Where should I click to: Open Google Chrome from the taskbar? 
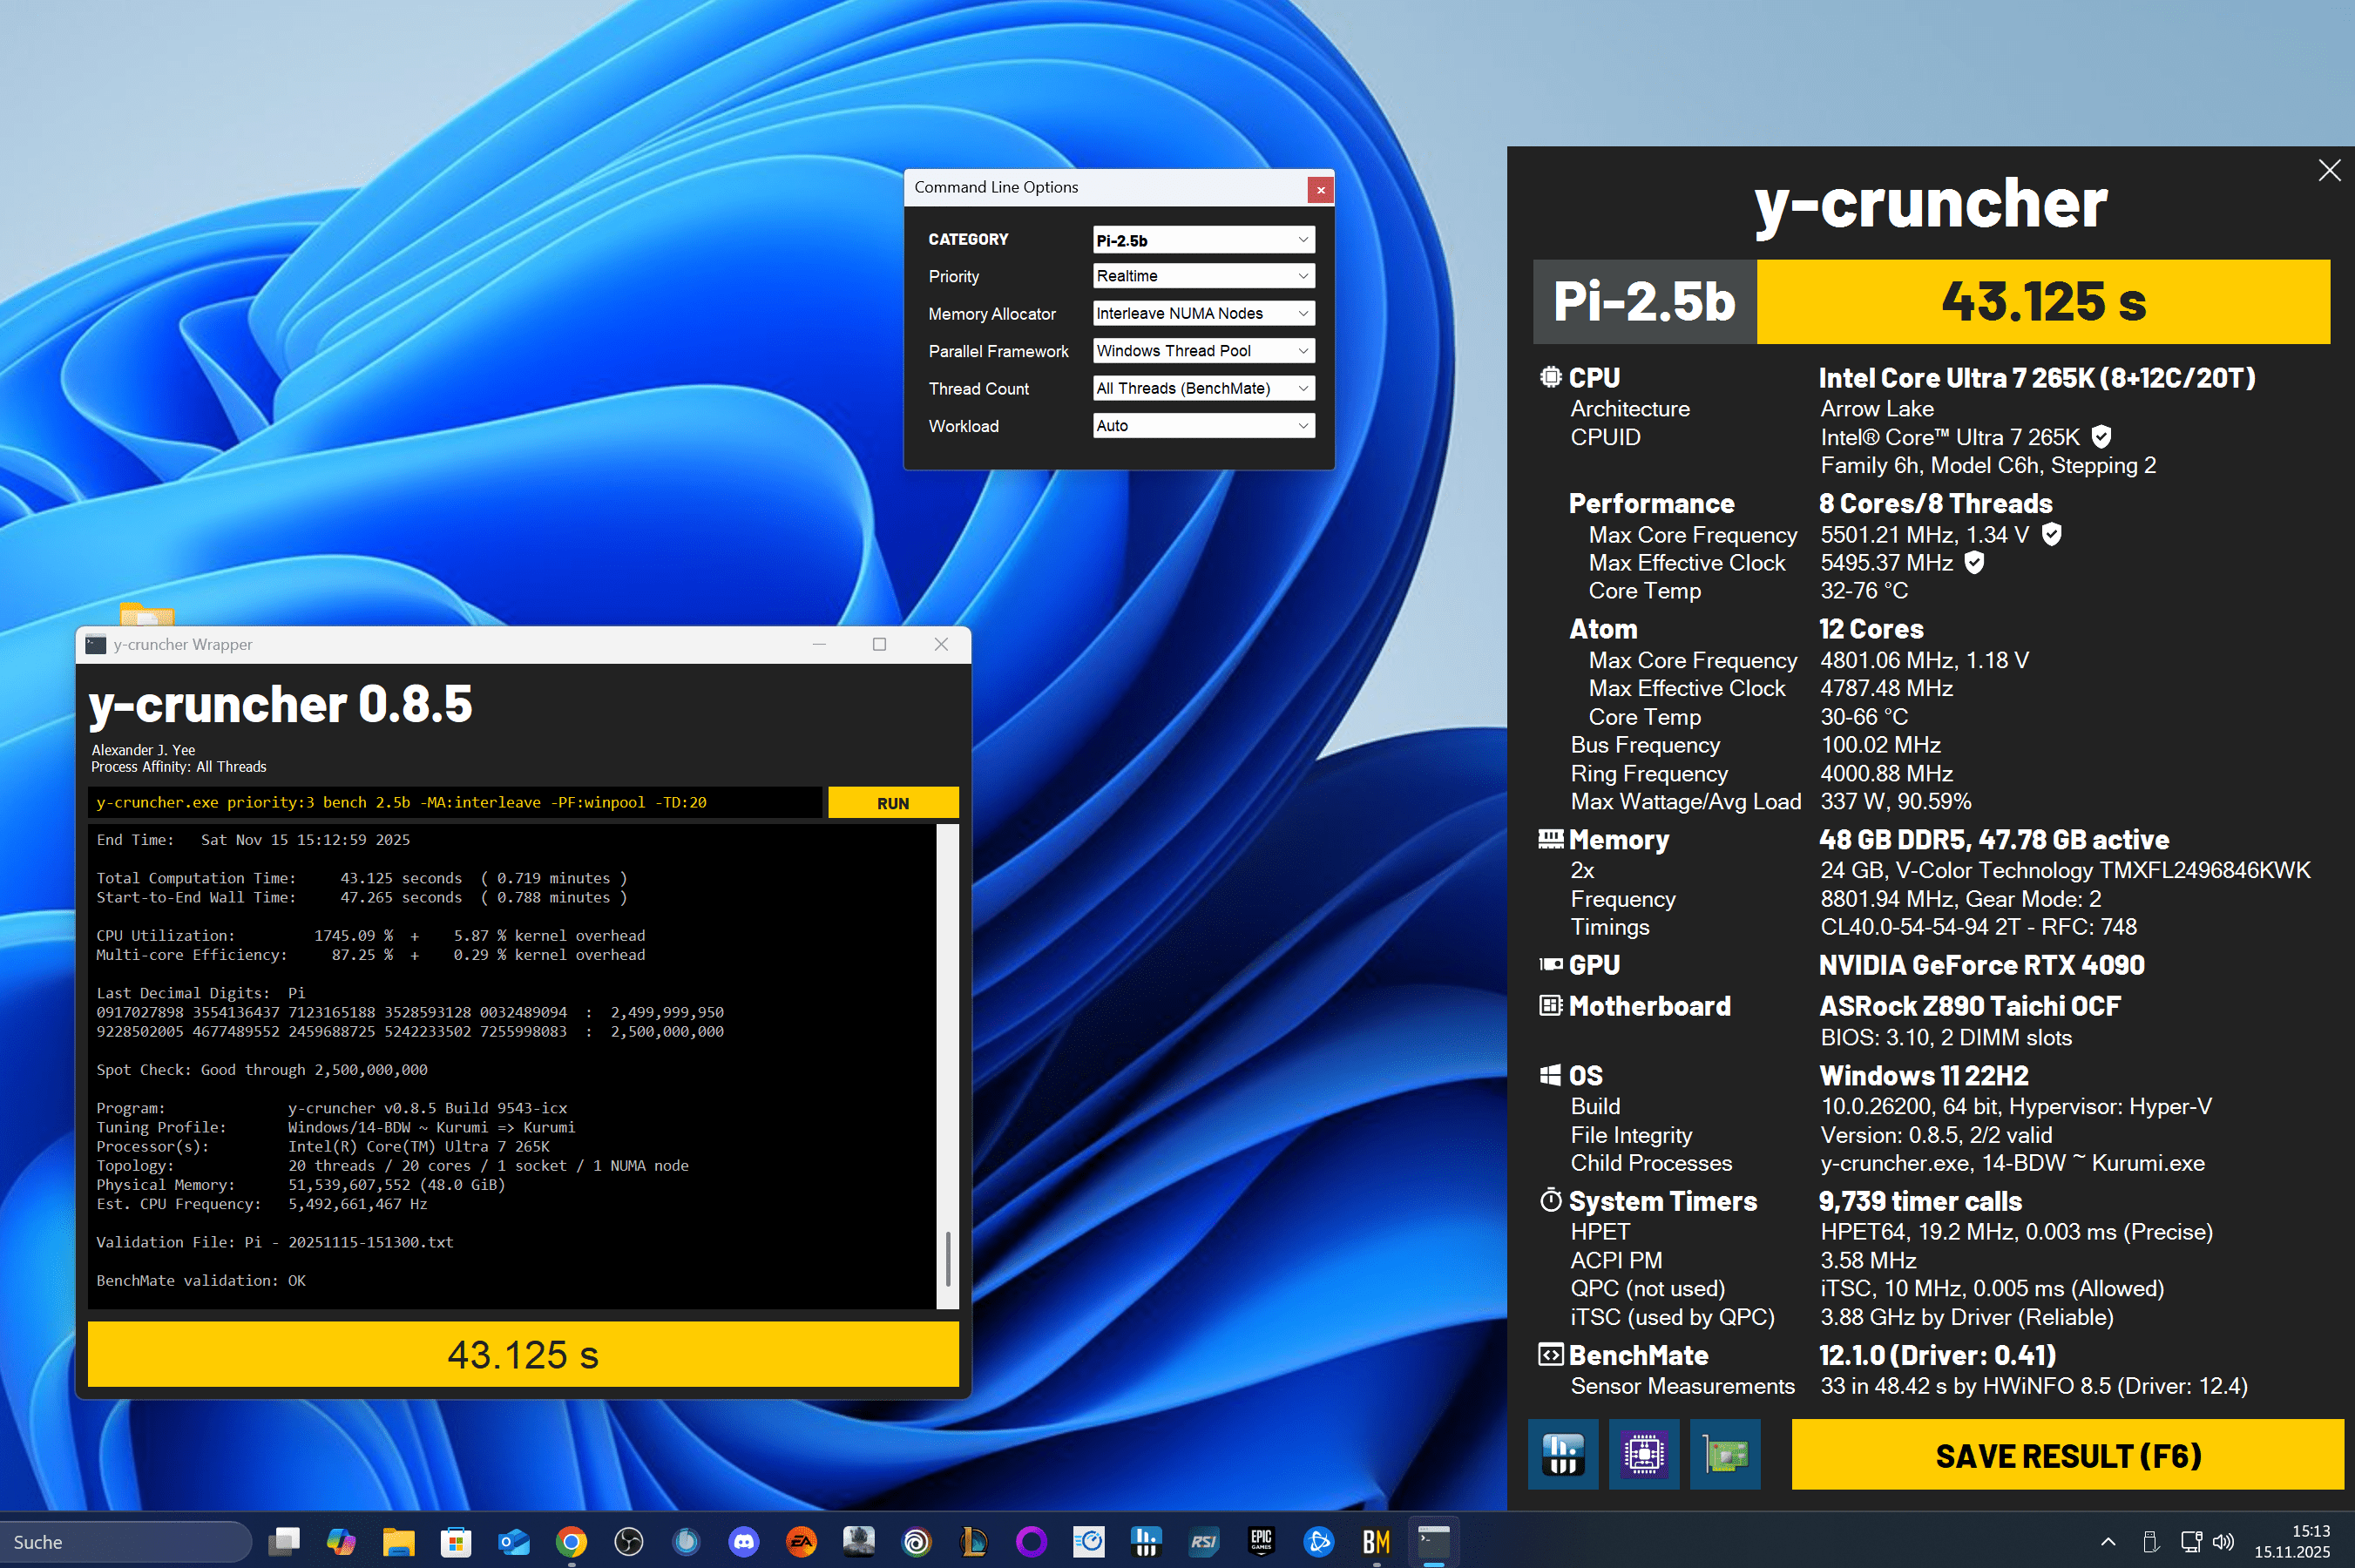[x=571, y=1541]
